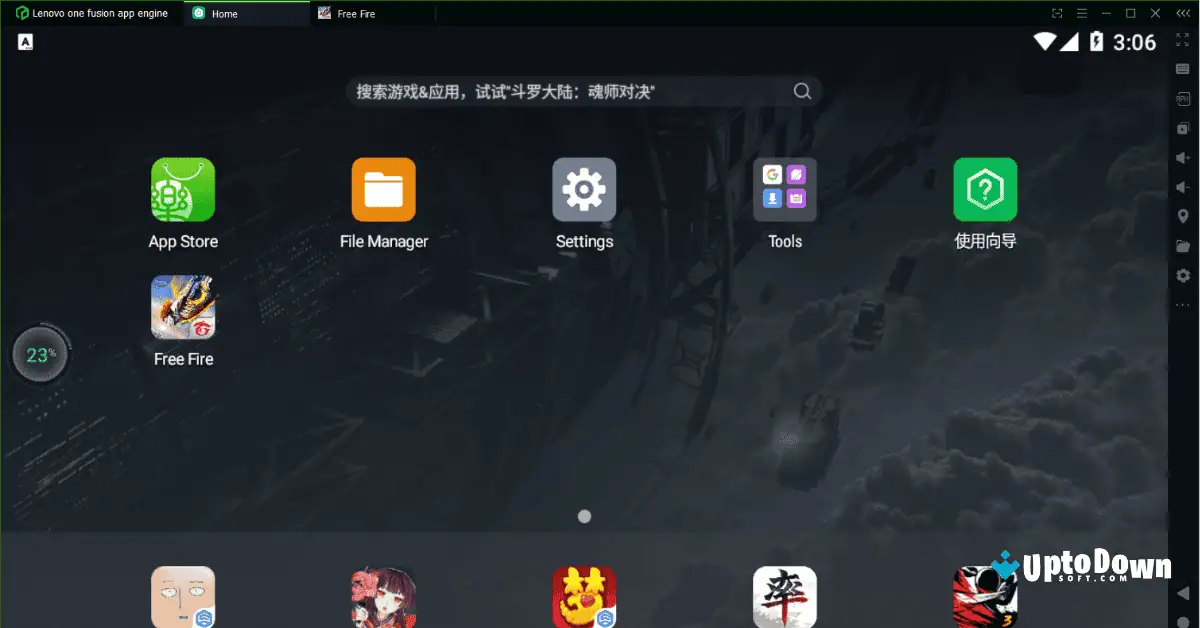The height and width of the screenshot is (628, 1200).
Task: Collapse the sidebar with the chevron arrows
Action: point(1183,13)
